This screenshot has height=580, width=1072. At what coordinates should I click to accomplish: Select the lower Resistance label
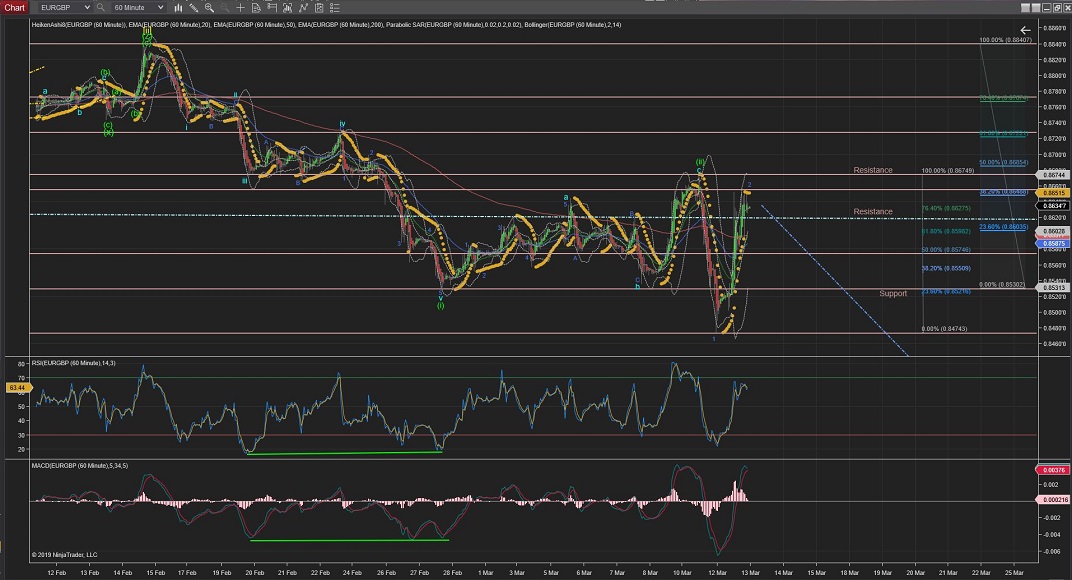[872, 212]
